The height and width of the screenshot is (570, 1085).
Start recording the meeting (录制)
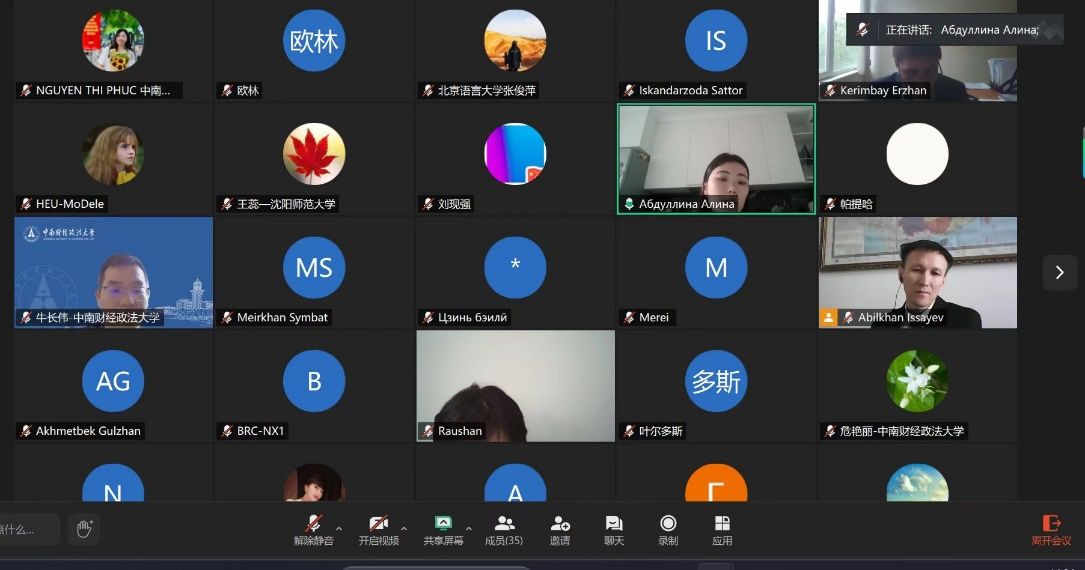pos(668,528)
